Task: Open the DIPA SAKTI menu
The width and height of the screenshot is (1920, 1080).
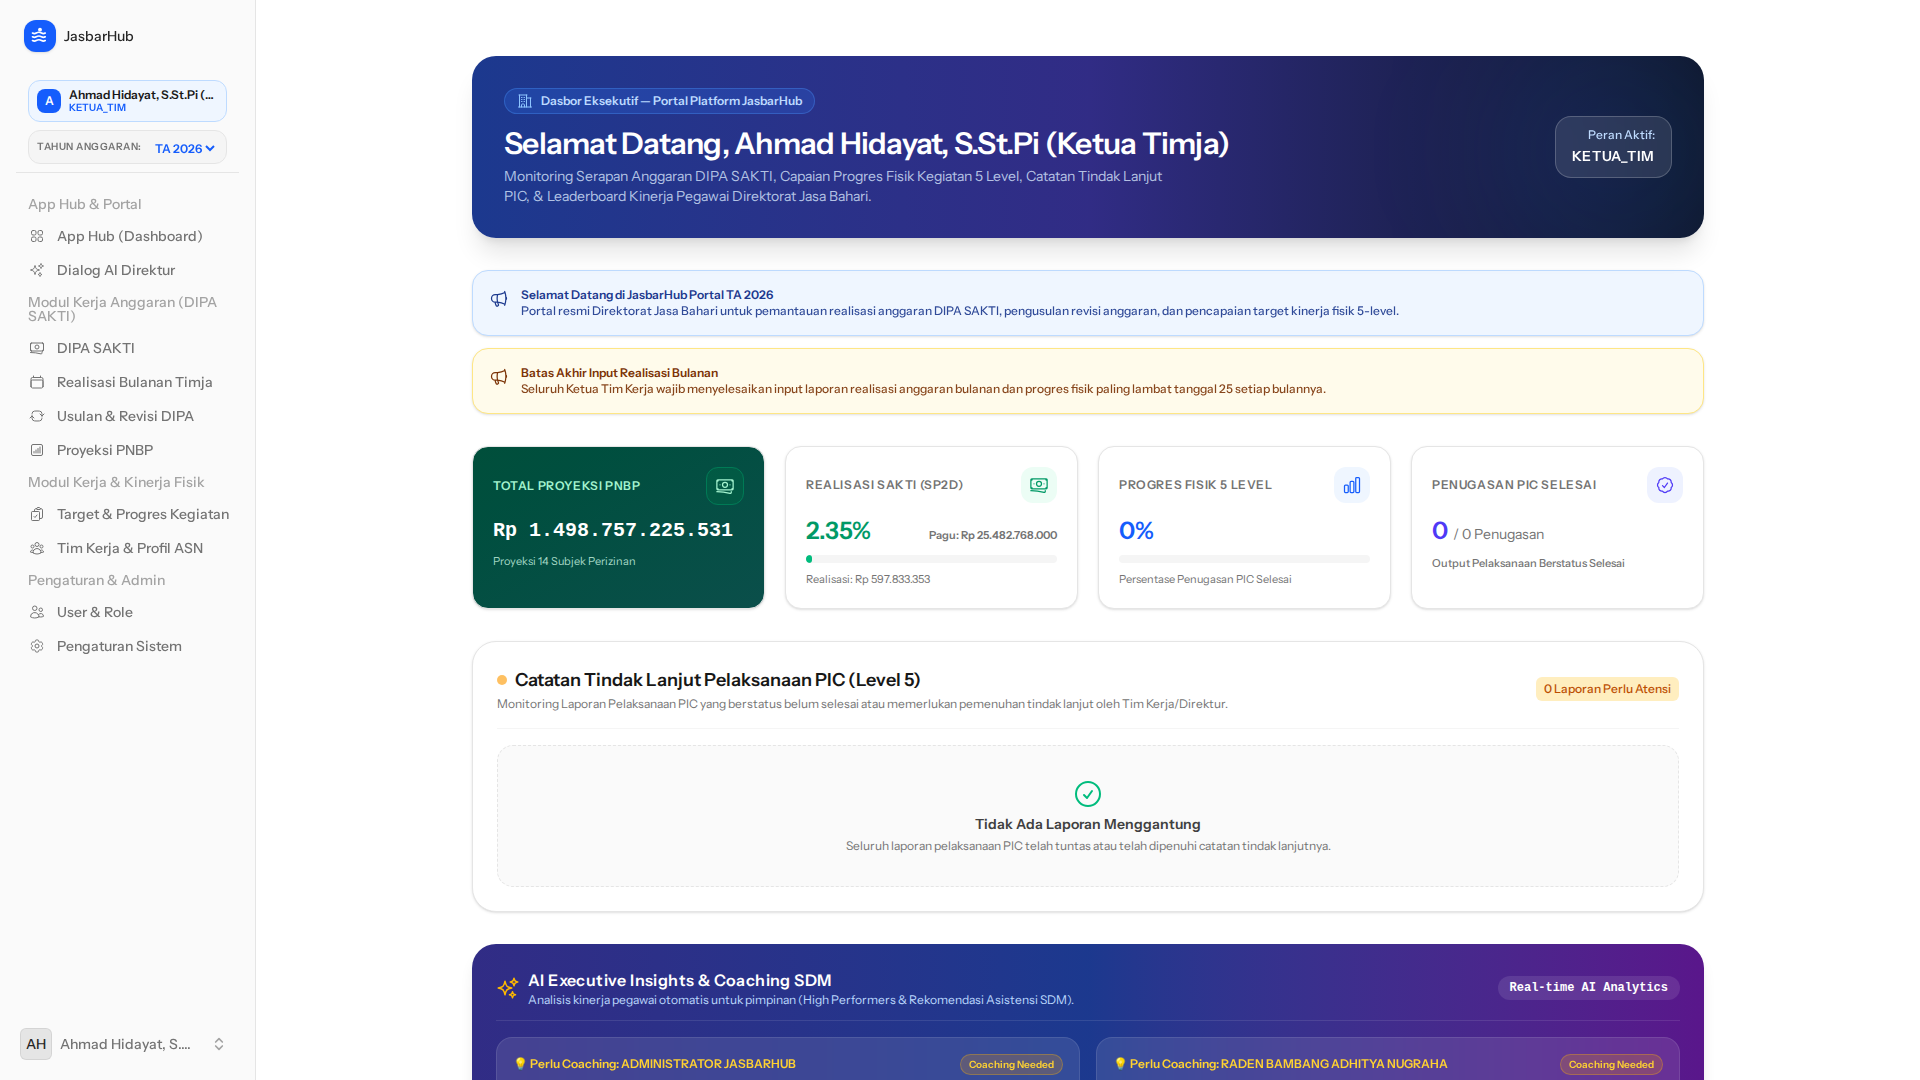Action: (x=128, y=348)
